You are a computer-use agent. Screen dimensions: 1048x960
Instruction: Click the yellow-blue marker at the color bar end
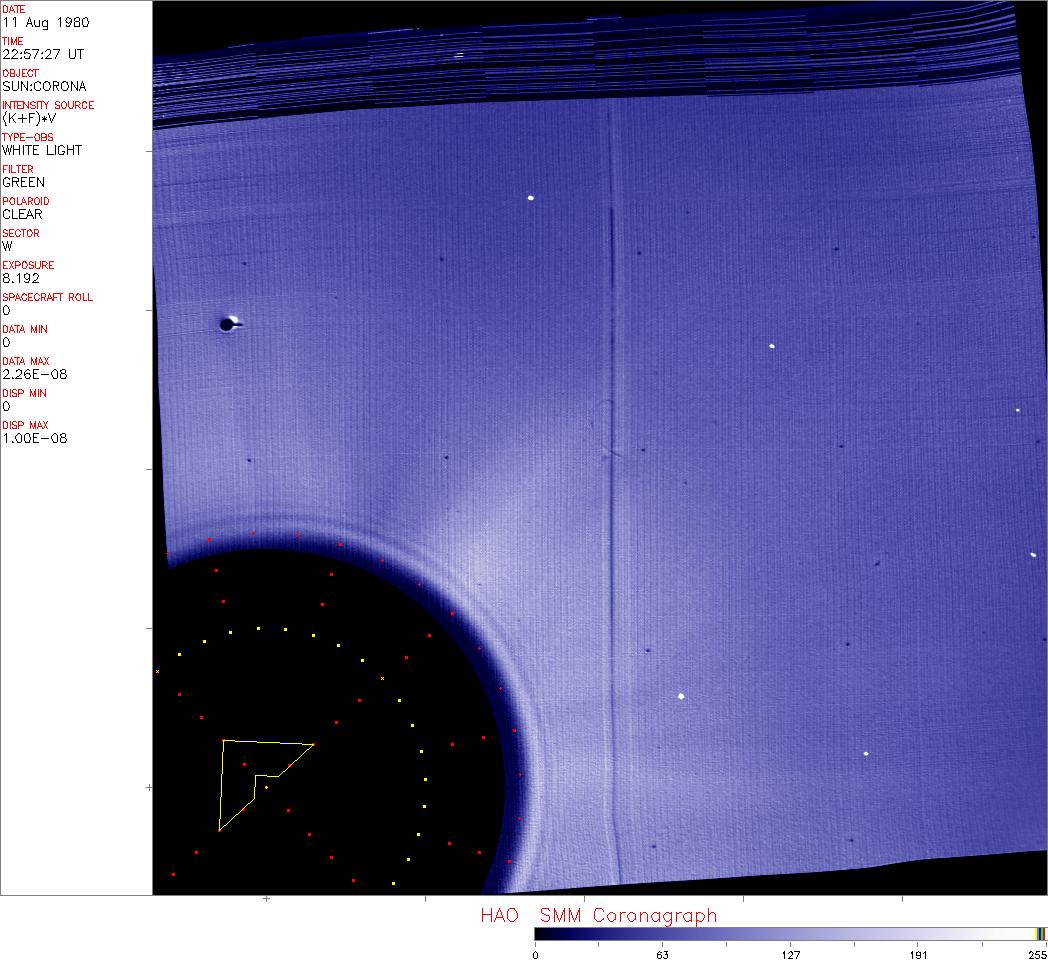1040,933
